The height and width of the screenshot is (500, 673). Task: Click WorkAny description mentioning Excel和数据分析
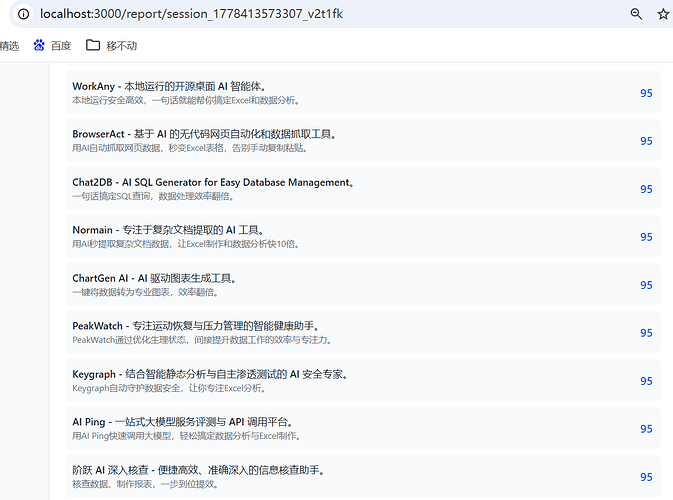pos(186,100)
